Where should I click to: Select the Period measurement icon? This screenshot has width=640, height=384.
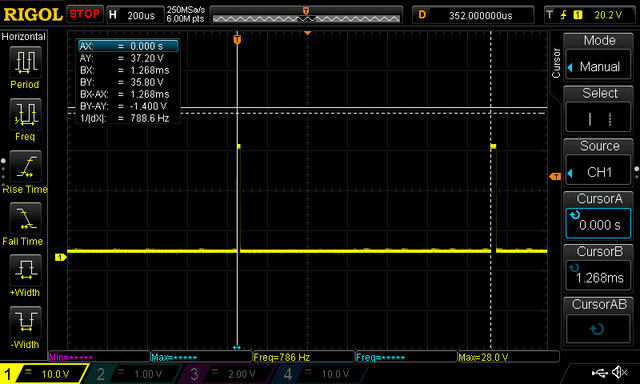point(25,62)
